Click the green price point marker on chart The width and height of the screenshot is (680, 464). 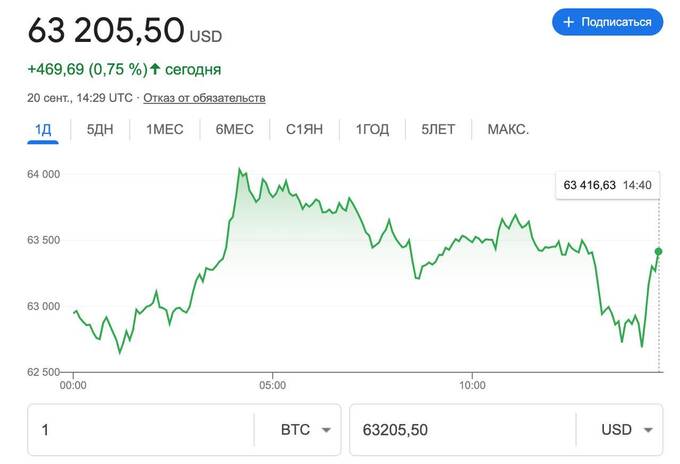658,251
